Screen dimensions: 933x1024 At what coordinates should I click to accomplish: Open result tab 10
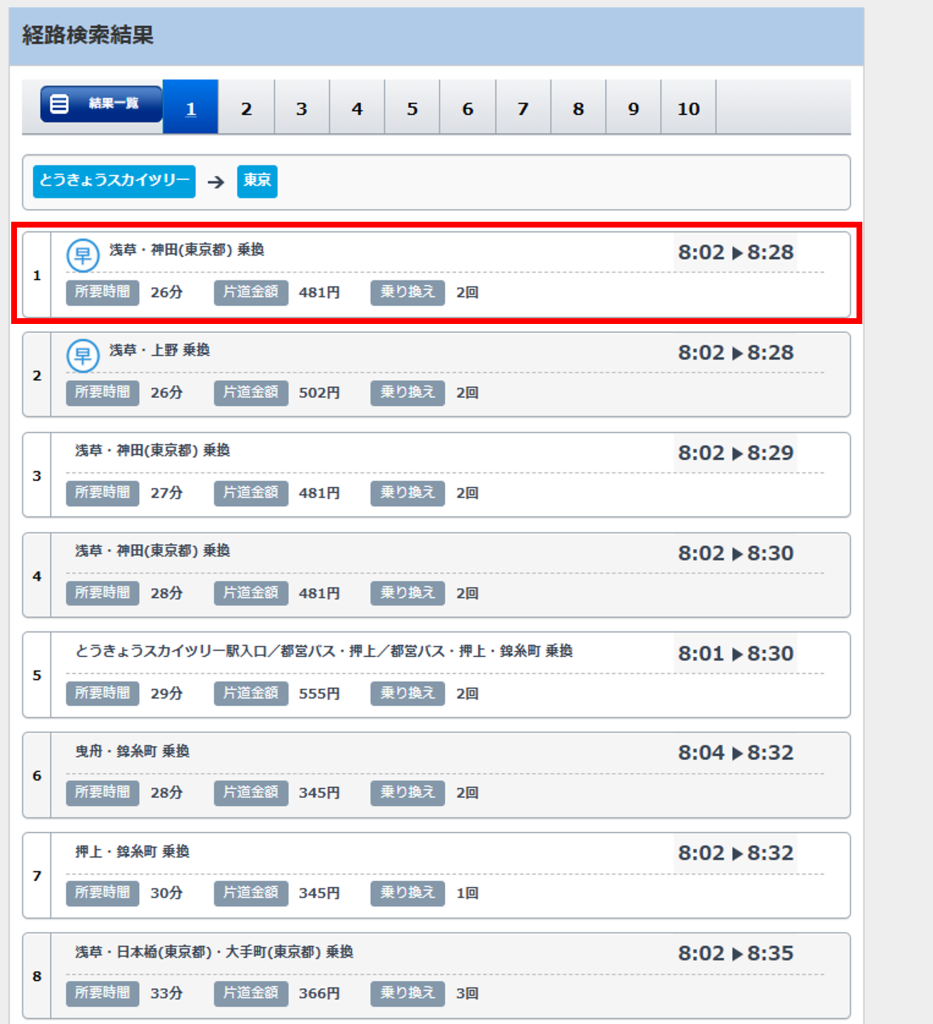coord(688,107)
